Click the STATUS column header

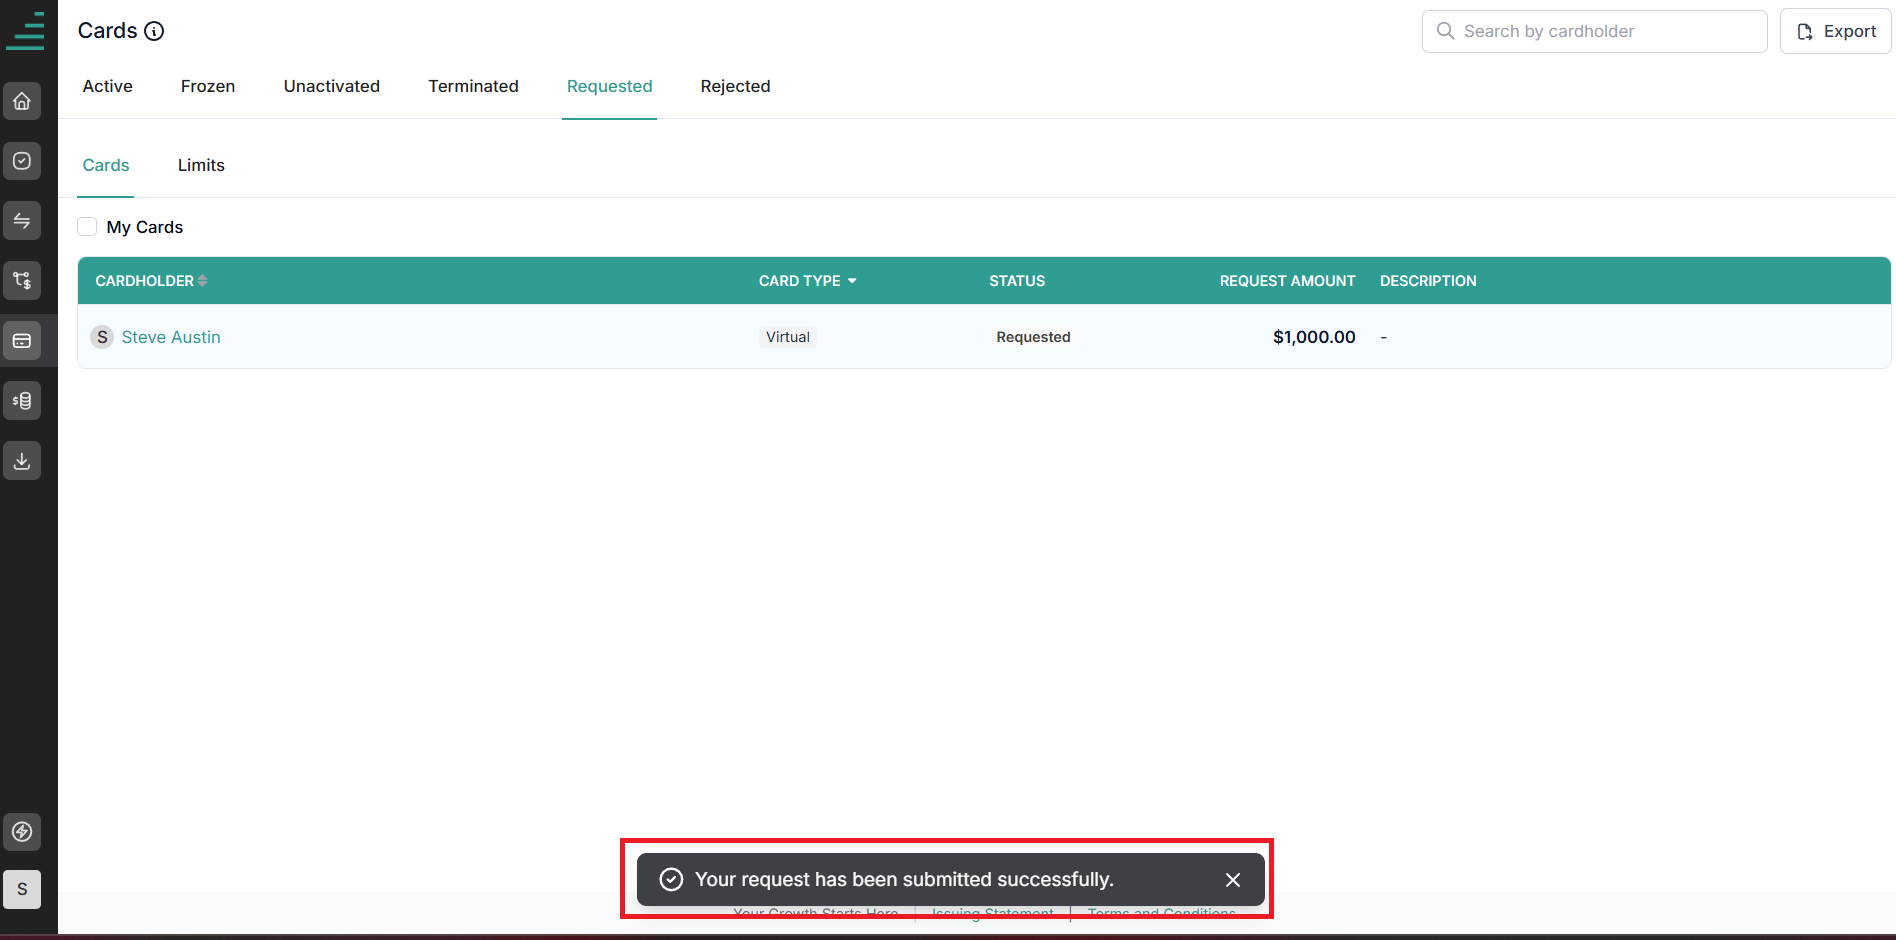pos(1017,281)
